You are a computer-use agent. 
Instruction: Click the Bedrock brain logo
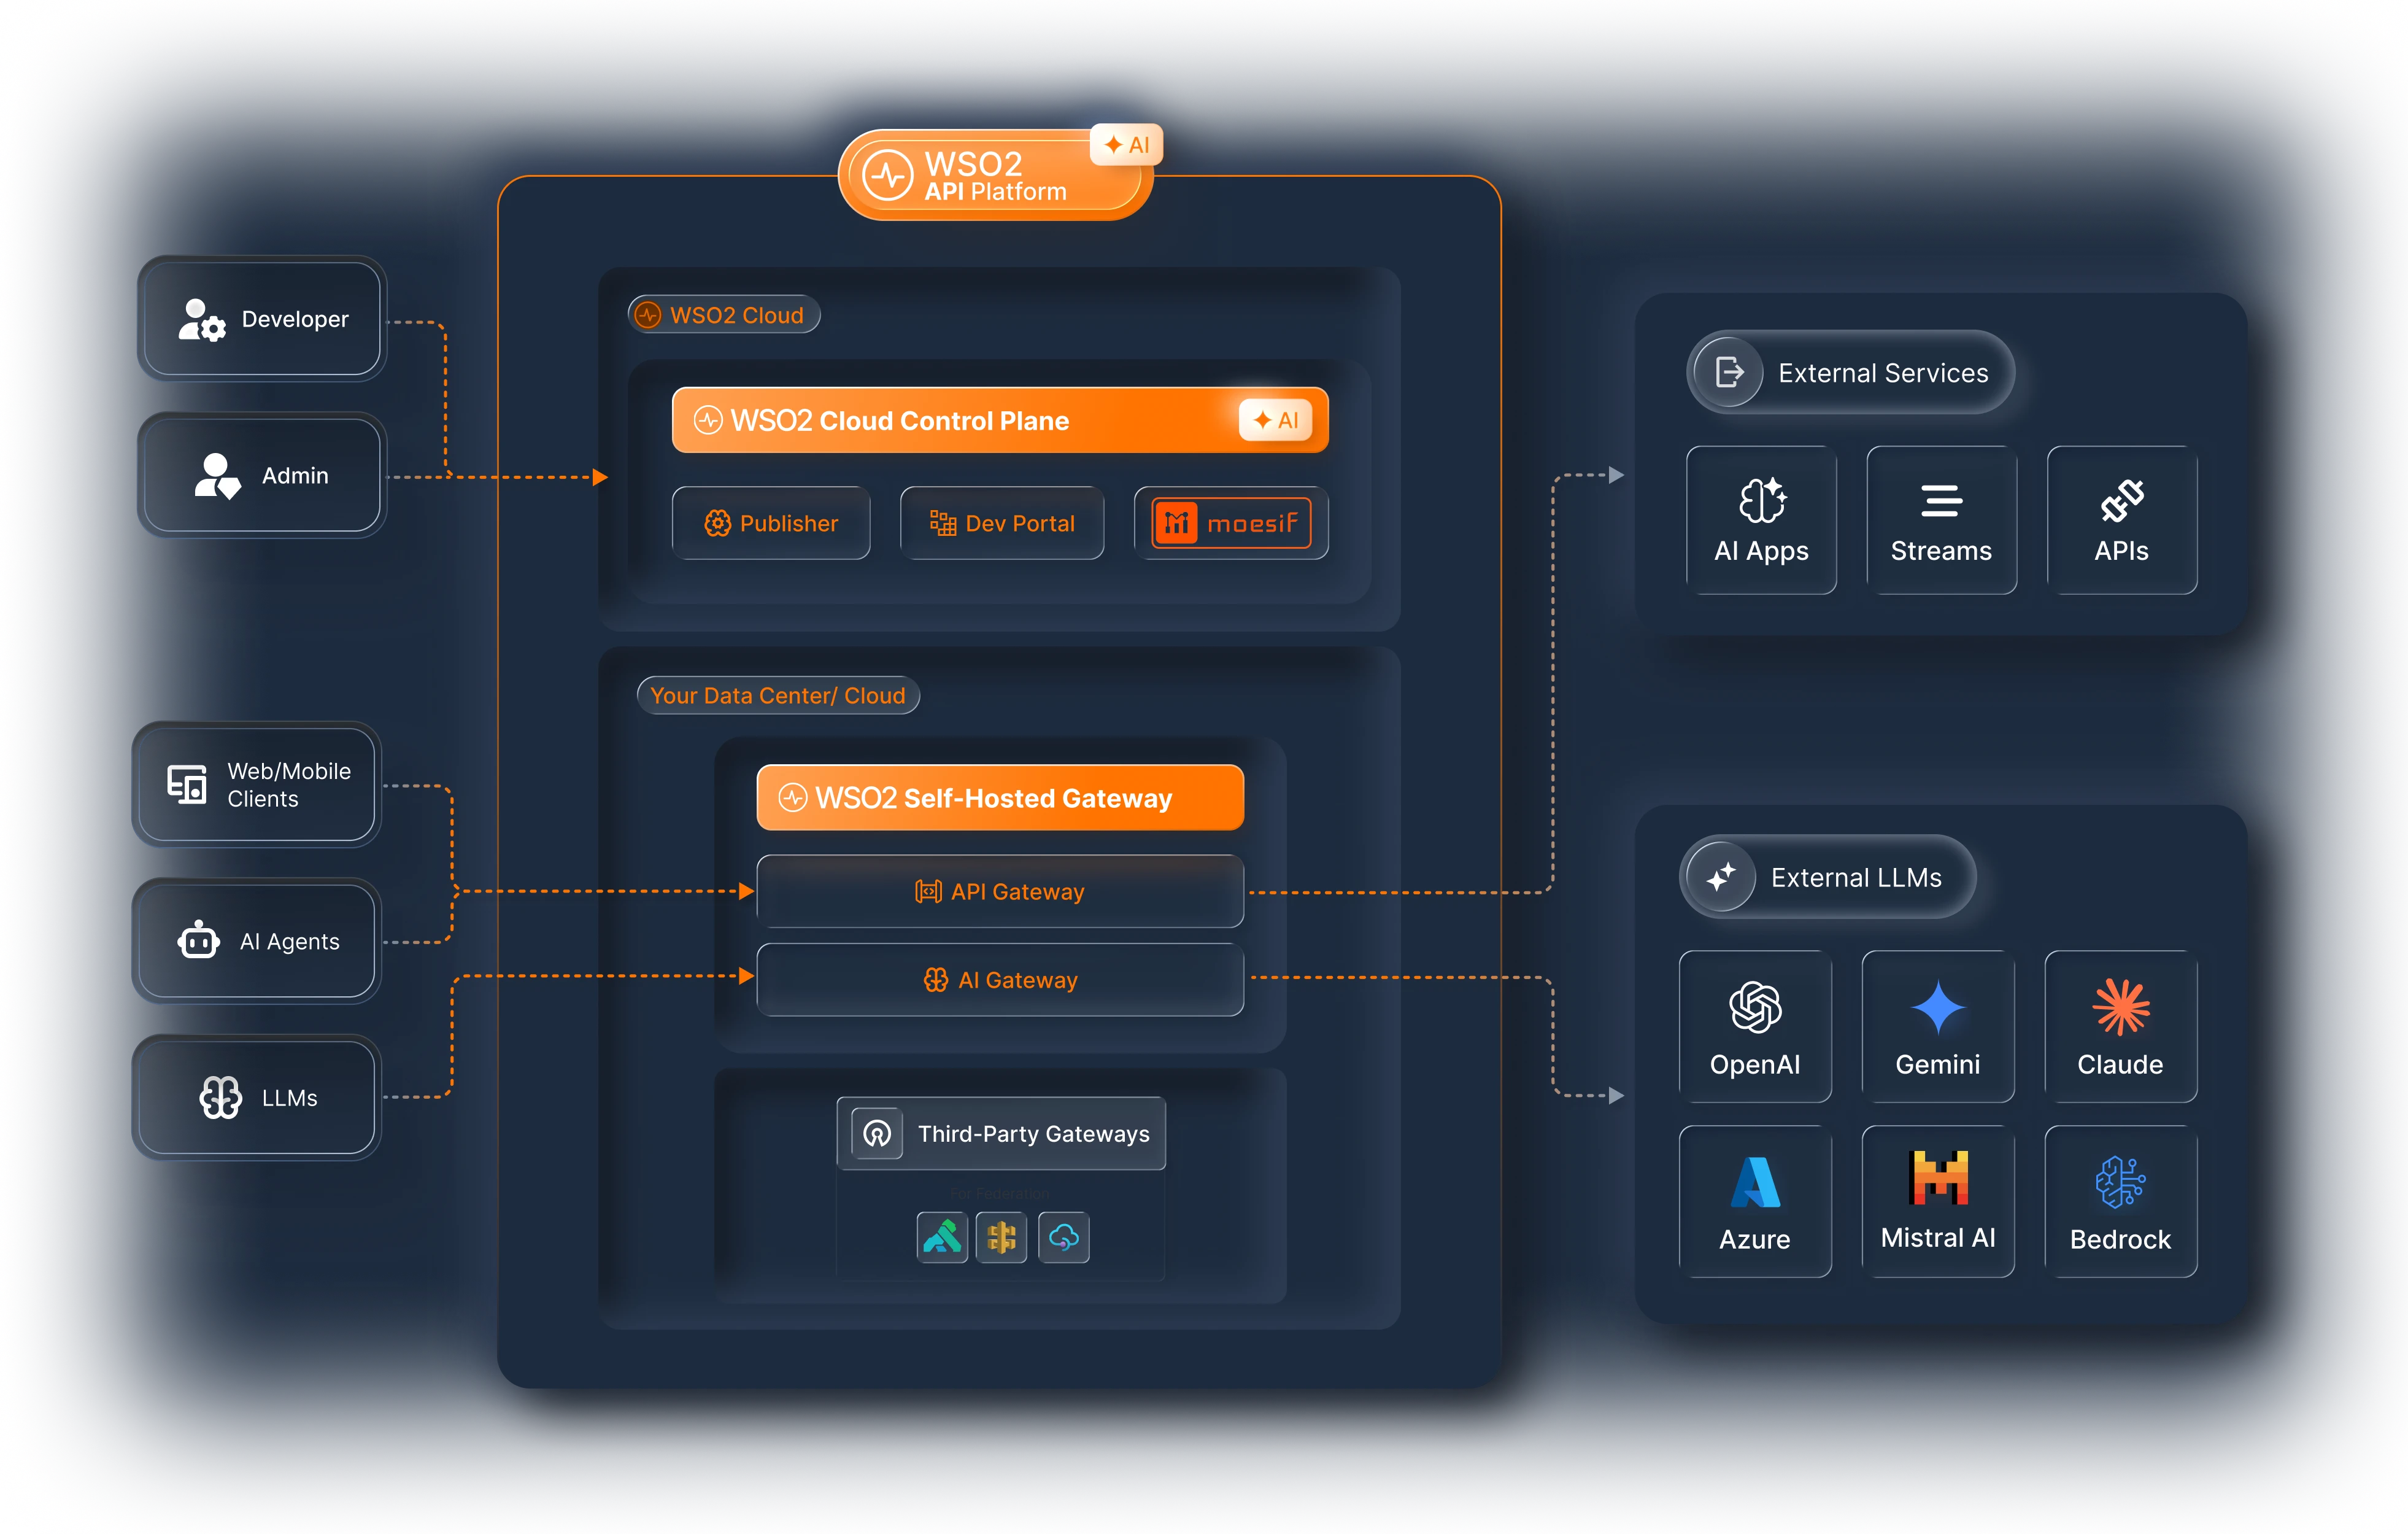pyautogui.click(x=2121, y=1182)
